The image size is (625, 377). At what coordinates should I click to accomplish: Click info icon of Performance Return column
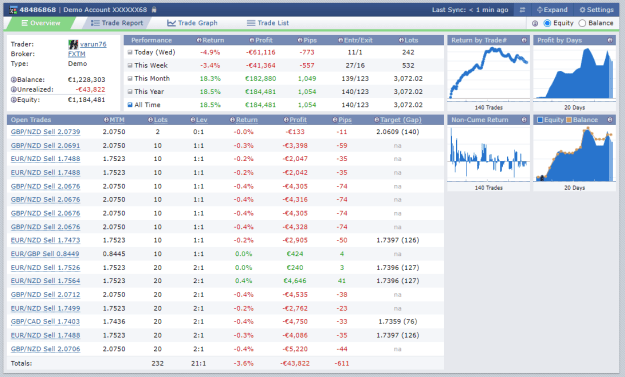[x=199, y=40]
